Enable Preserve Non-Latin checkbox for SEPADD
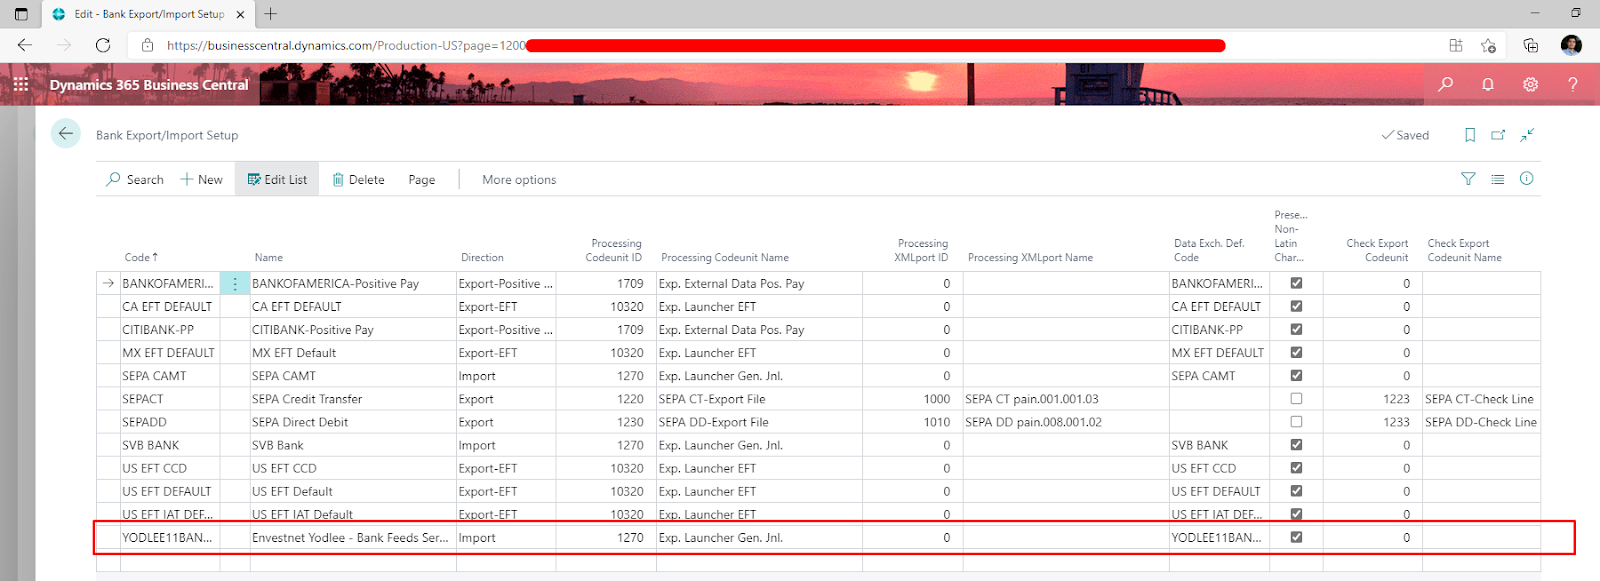This screenshot has height=581, width=1600. 1296,421
